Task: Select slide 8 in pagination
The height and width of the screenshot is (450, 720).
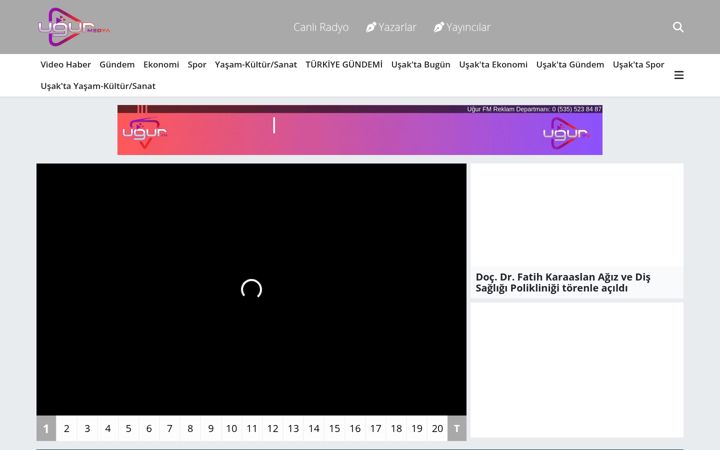Action: [190, 428]
